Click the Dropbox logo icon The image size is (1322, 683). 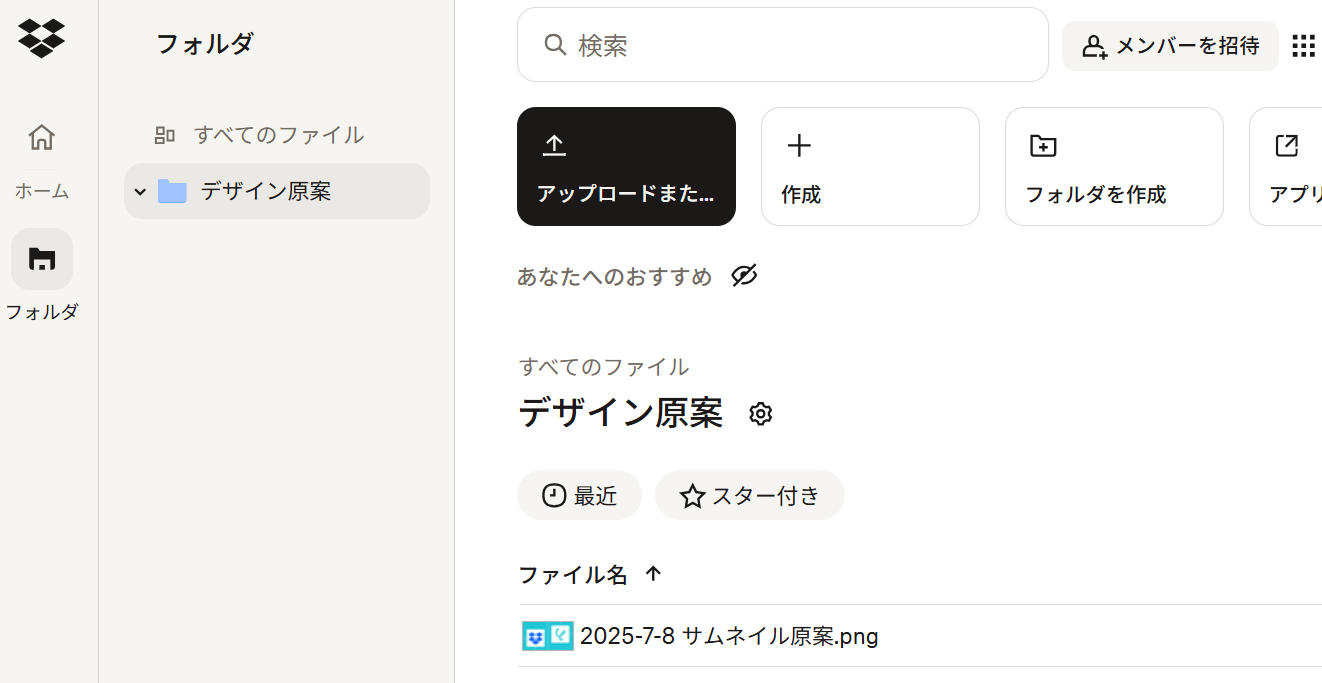tap(41, 39)
